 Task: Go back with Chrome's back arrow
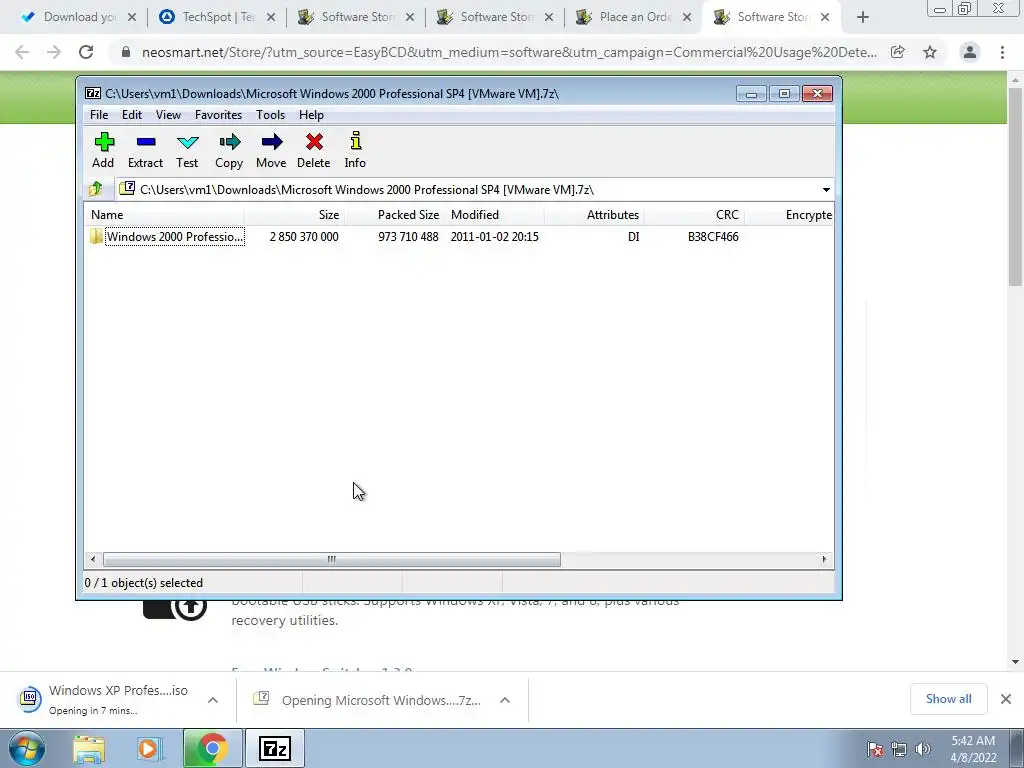[x=22, y=52]
